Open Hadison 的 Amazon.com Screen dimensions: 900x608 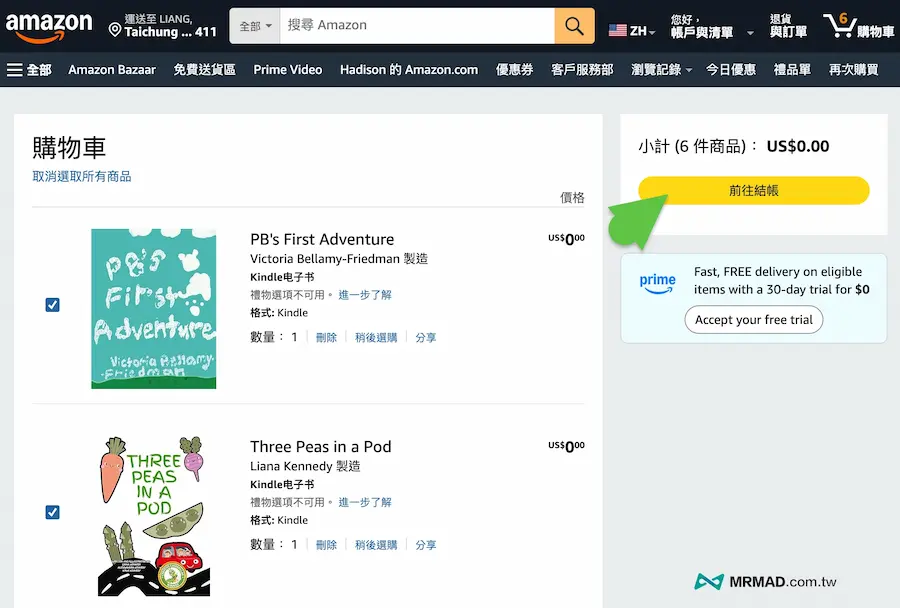(x=409, y=70)
